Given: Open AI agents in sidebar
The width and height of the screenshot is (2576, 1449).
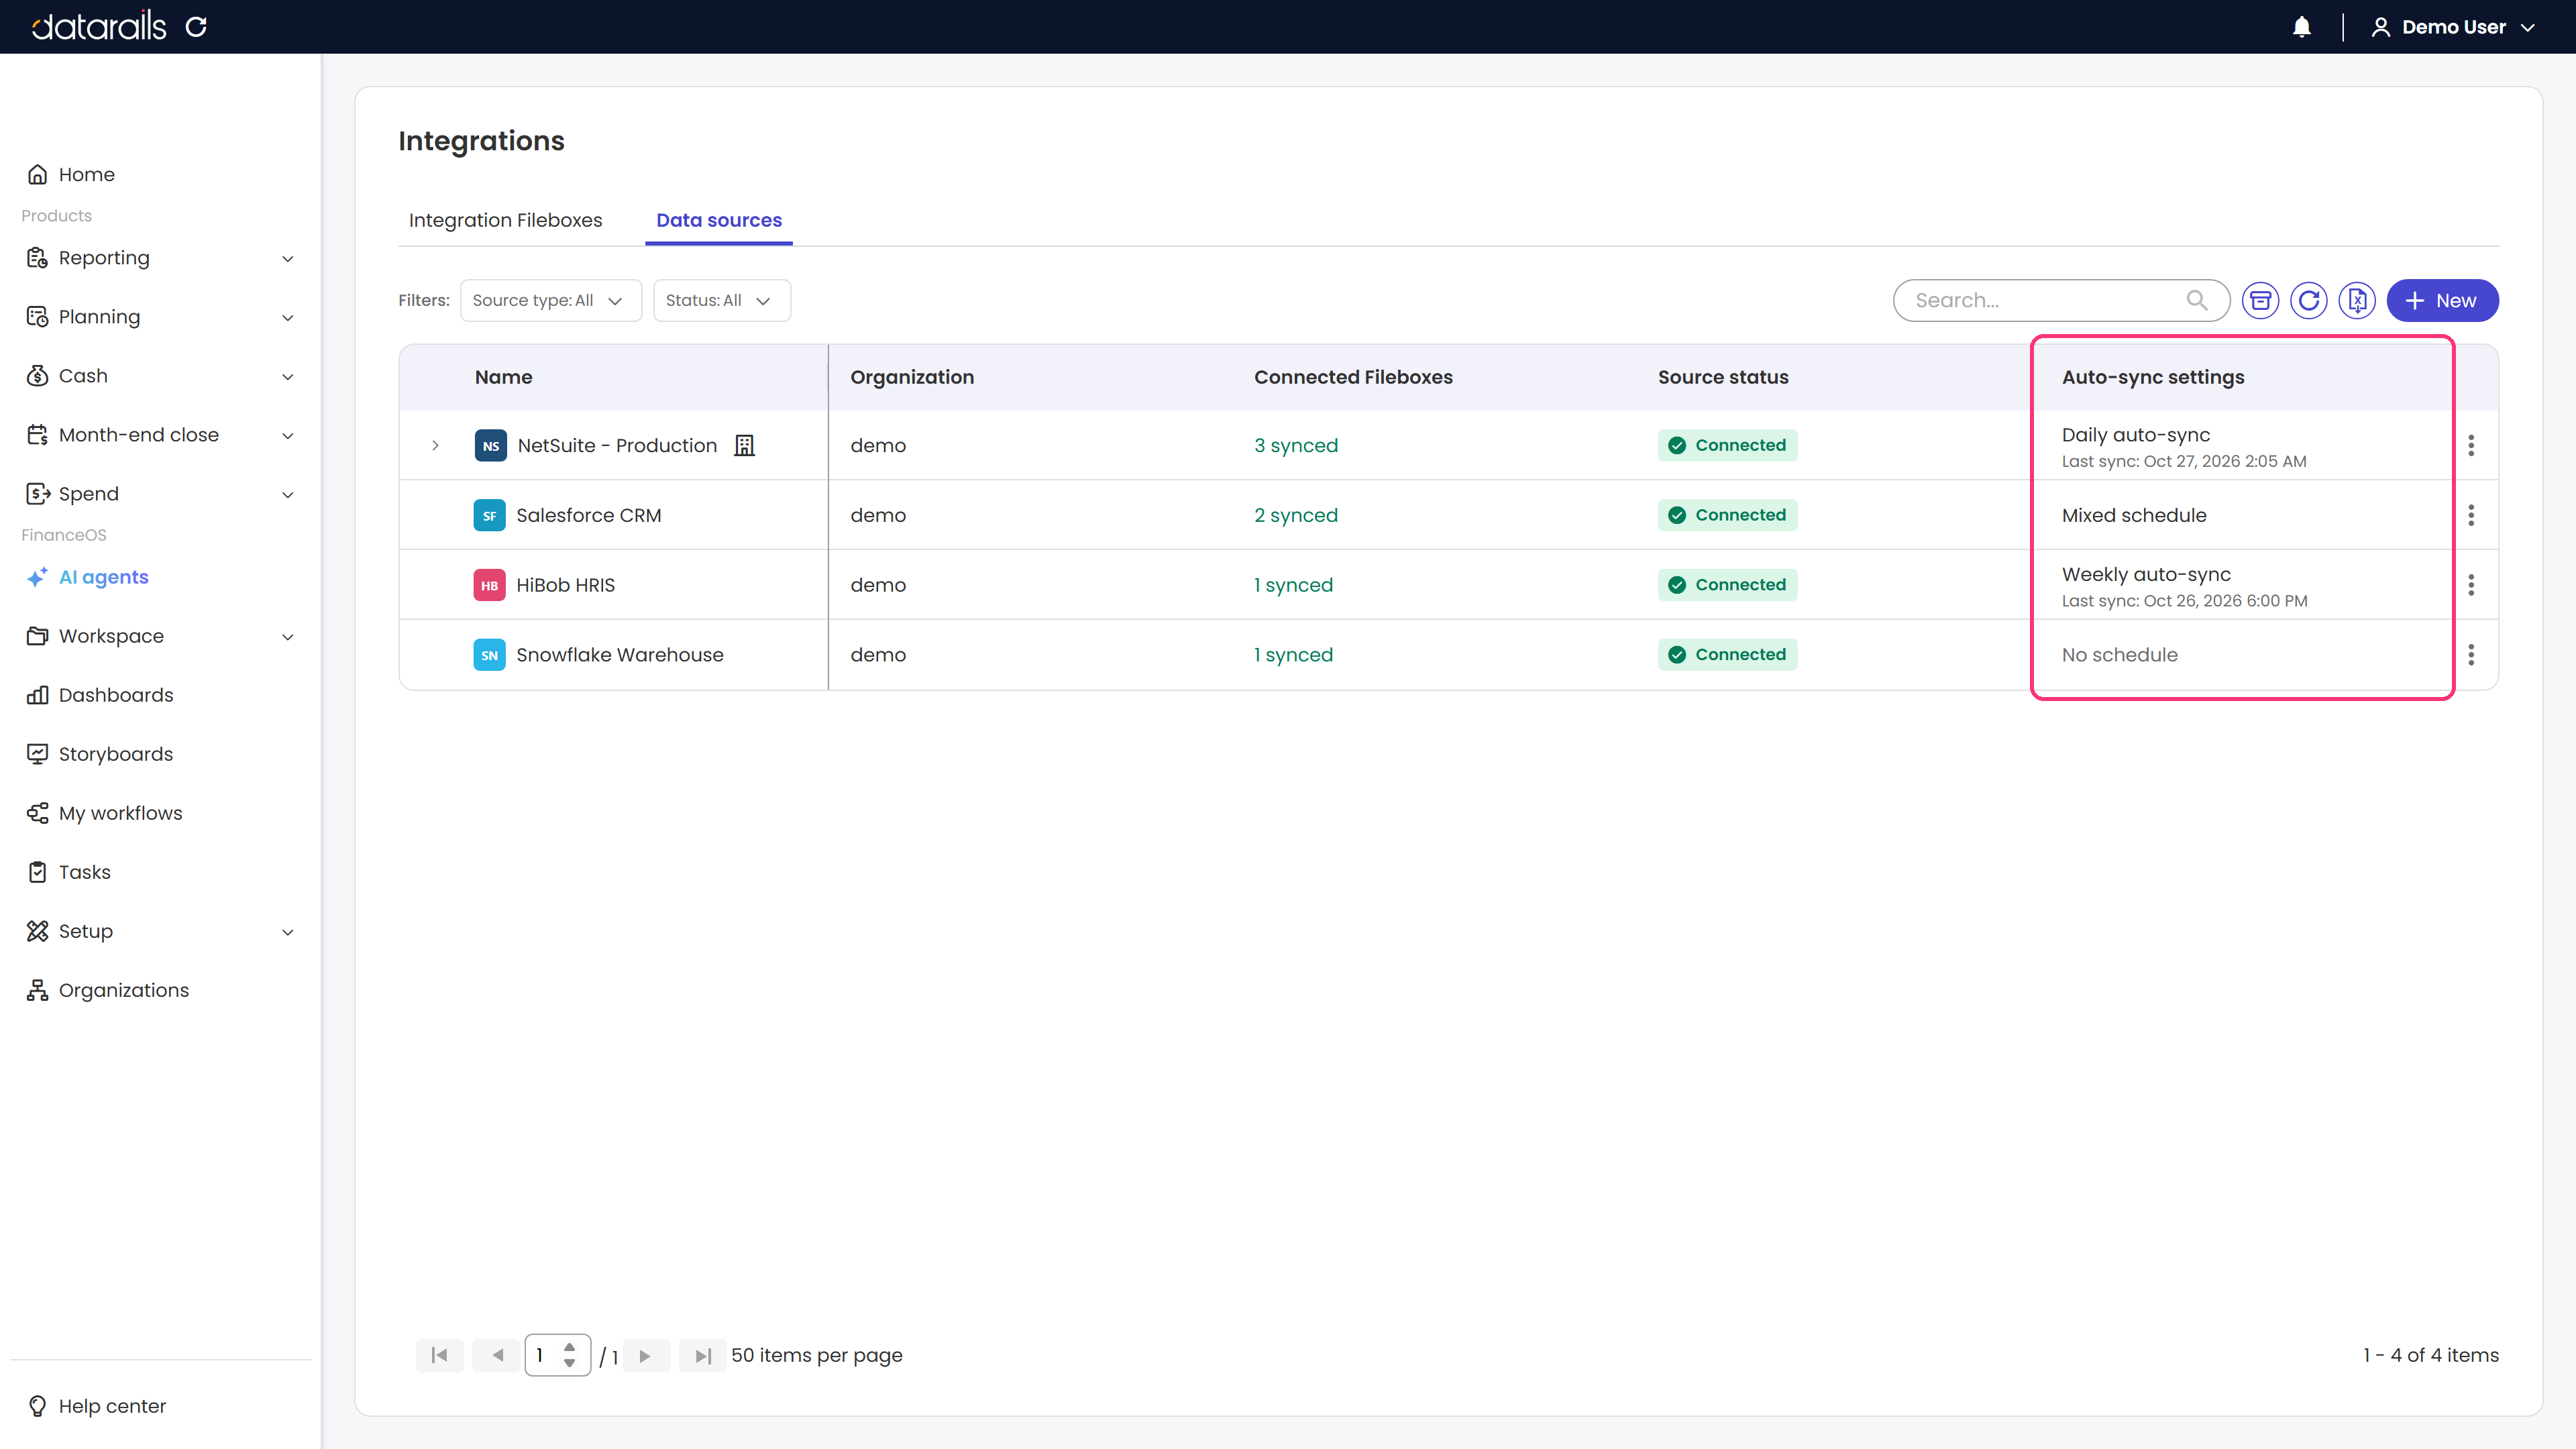Looking at the screenshot, I should [103, 577].
